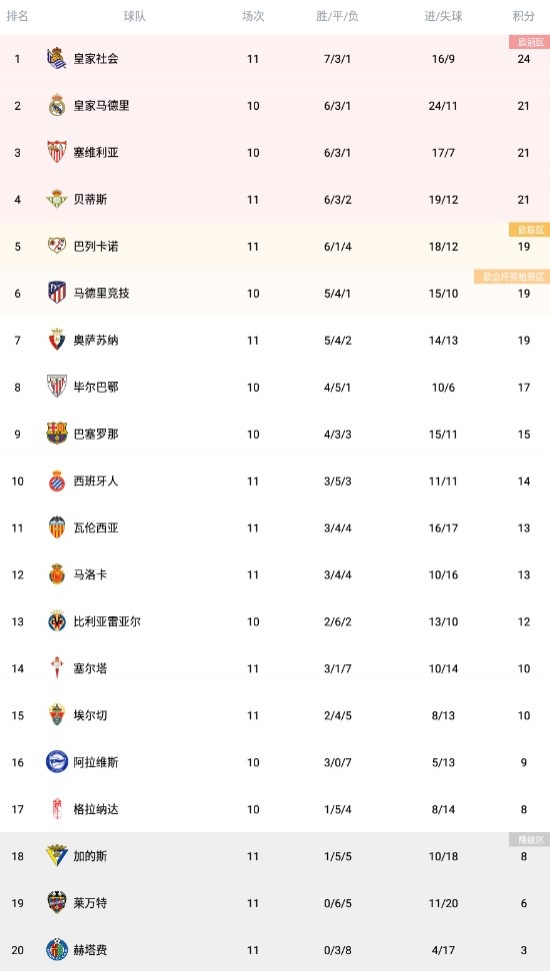The height and width of the screenshot is (971, 550).
Task: Click the Atlético Madrid (马德里竞技) crest
Action: coord(56,293)
